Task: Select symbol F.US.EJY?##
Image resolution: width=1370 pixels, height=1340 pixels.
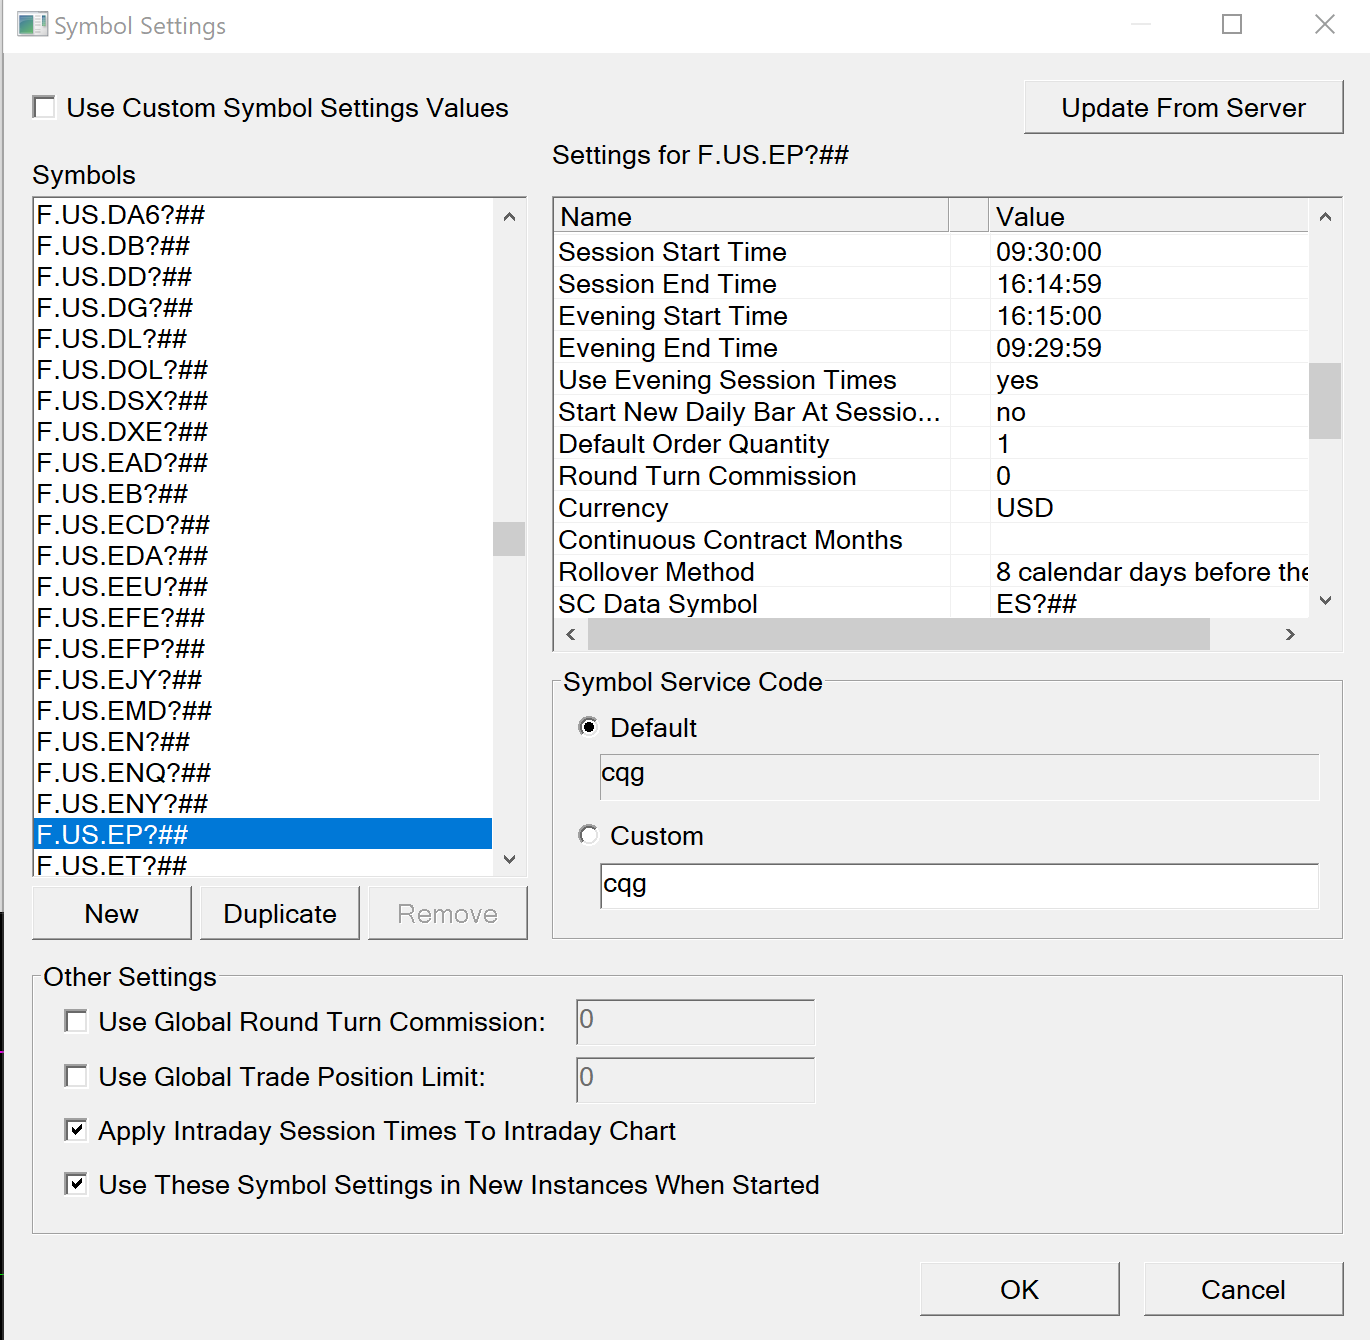Action: (x=263, y=680)
